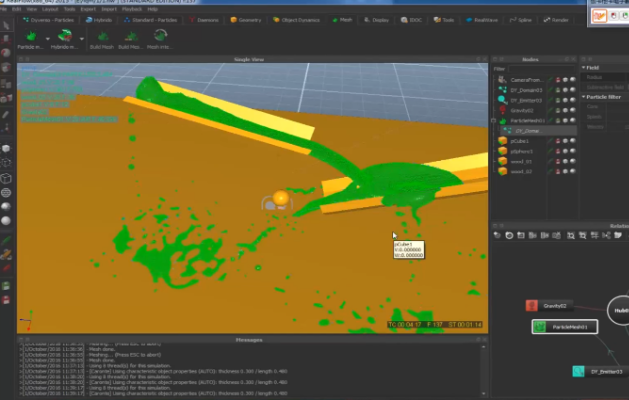The width and height of the screenshot is (629, 400).
Task: Open the Hybrido mesh dropdown arrow
Action: (x=81, y=39)
